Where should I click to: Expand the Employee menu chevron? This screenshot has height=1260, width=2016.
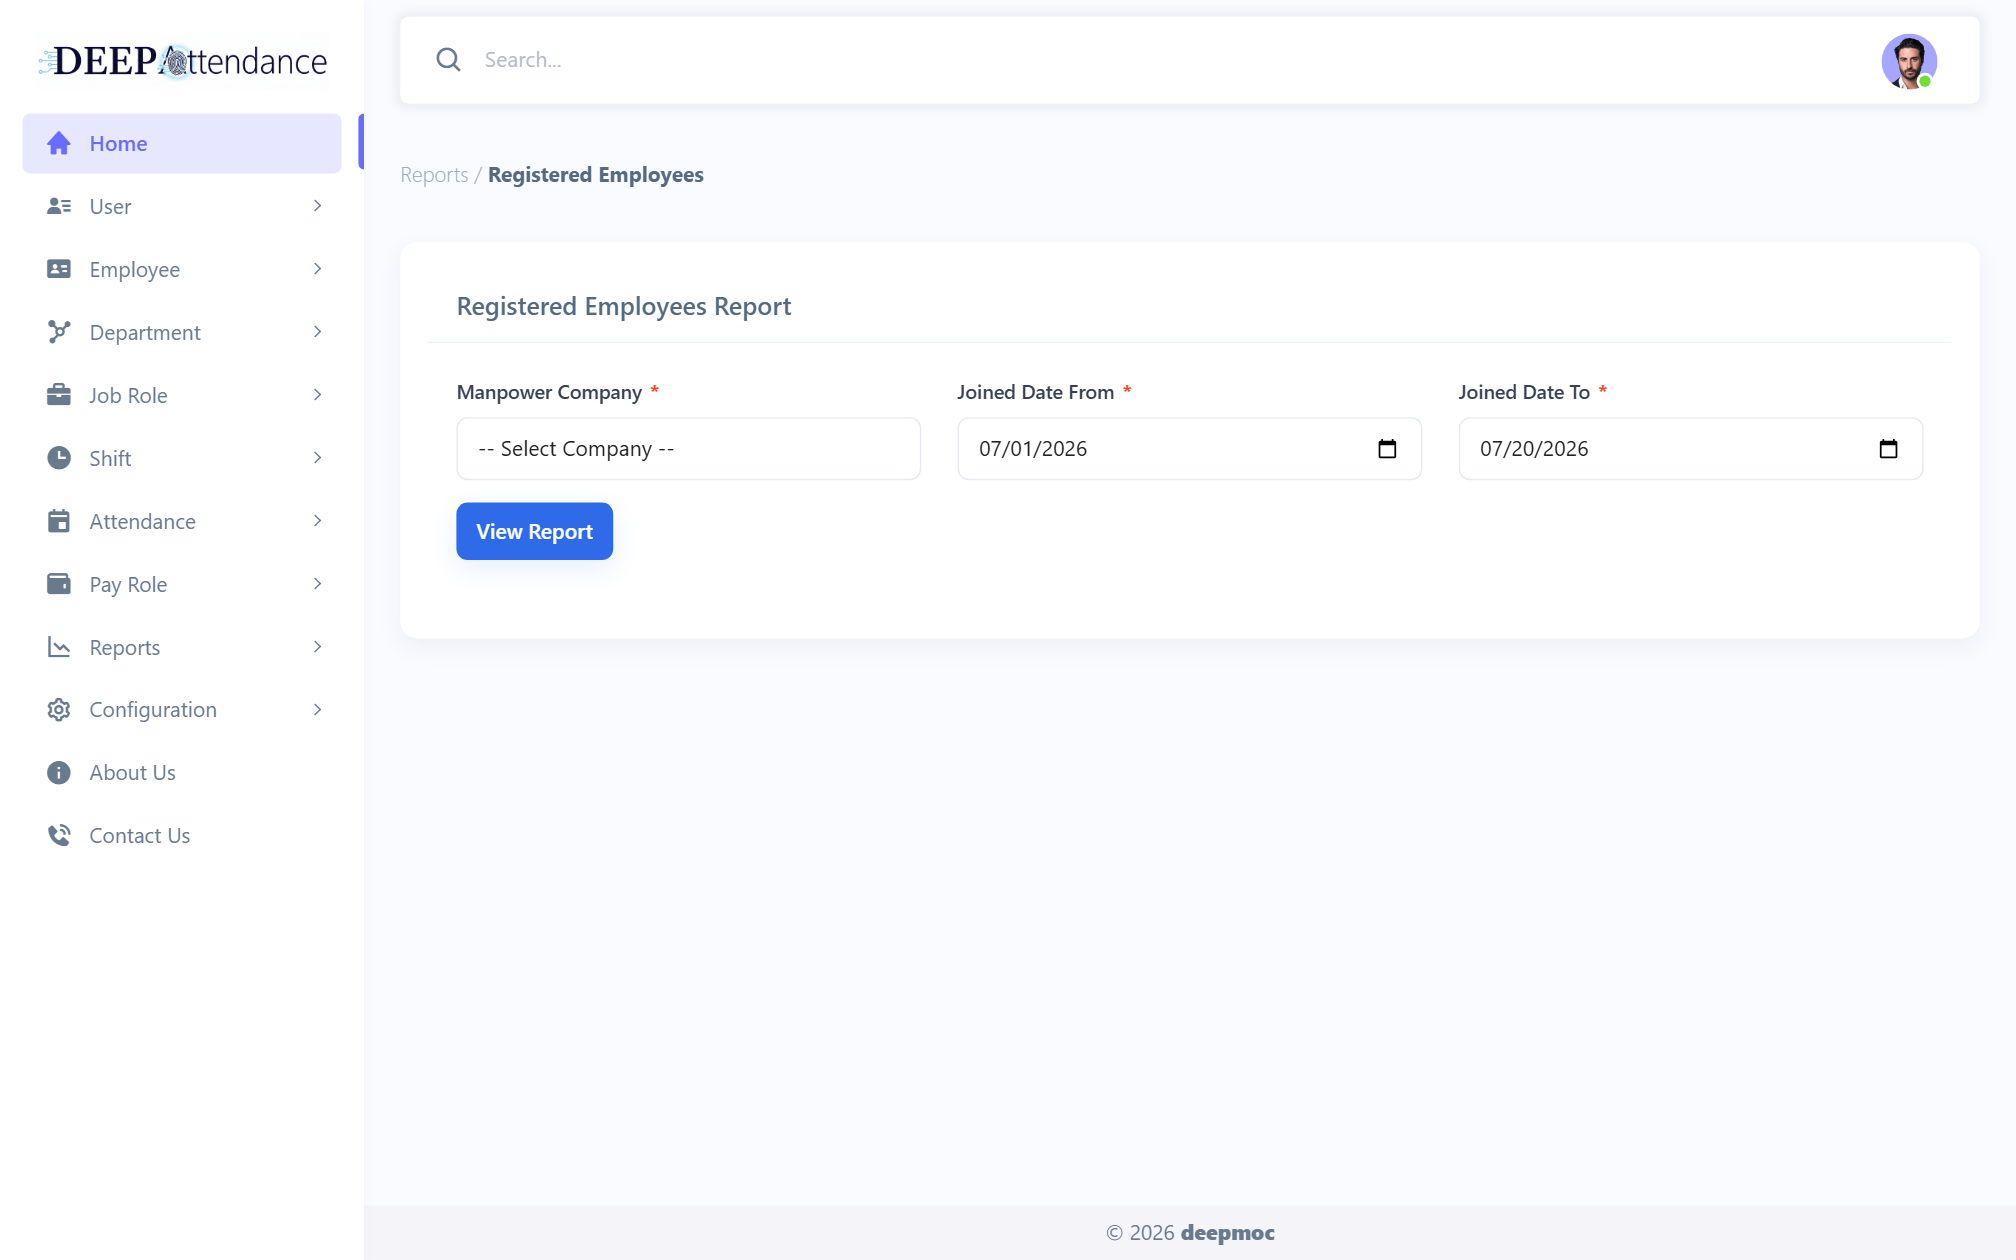(317, 269)
